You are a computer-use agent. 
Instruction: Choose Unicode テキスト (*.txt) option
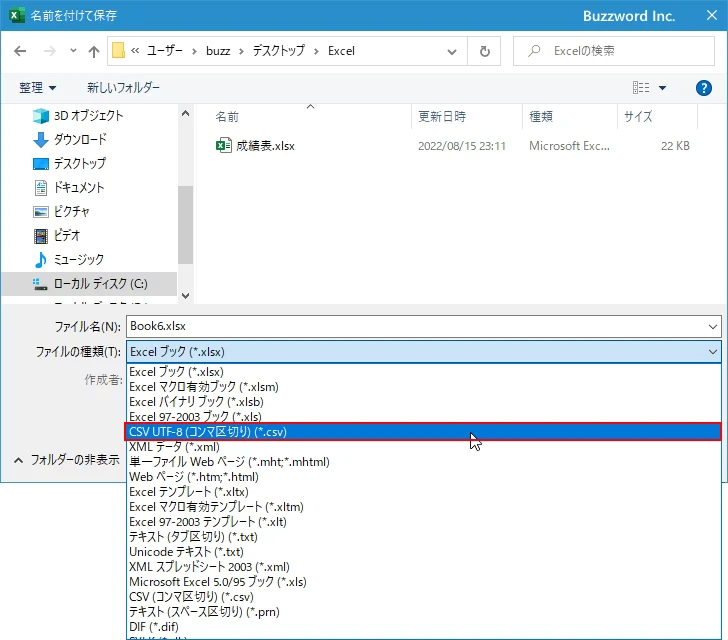(x=423, y=552)
